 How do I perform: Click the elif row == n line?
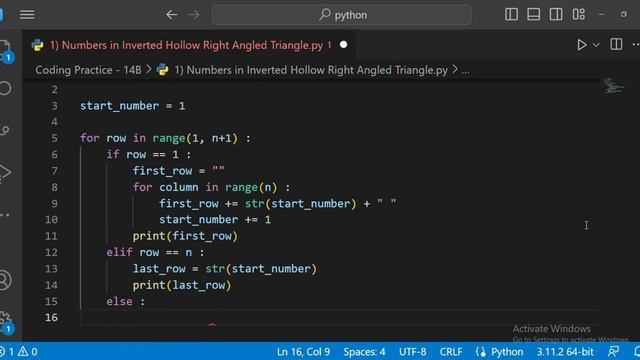(x=155, y=253)
